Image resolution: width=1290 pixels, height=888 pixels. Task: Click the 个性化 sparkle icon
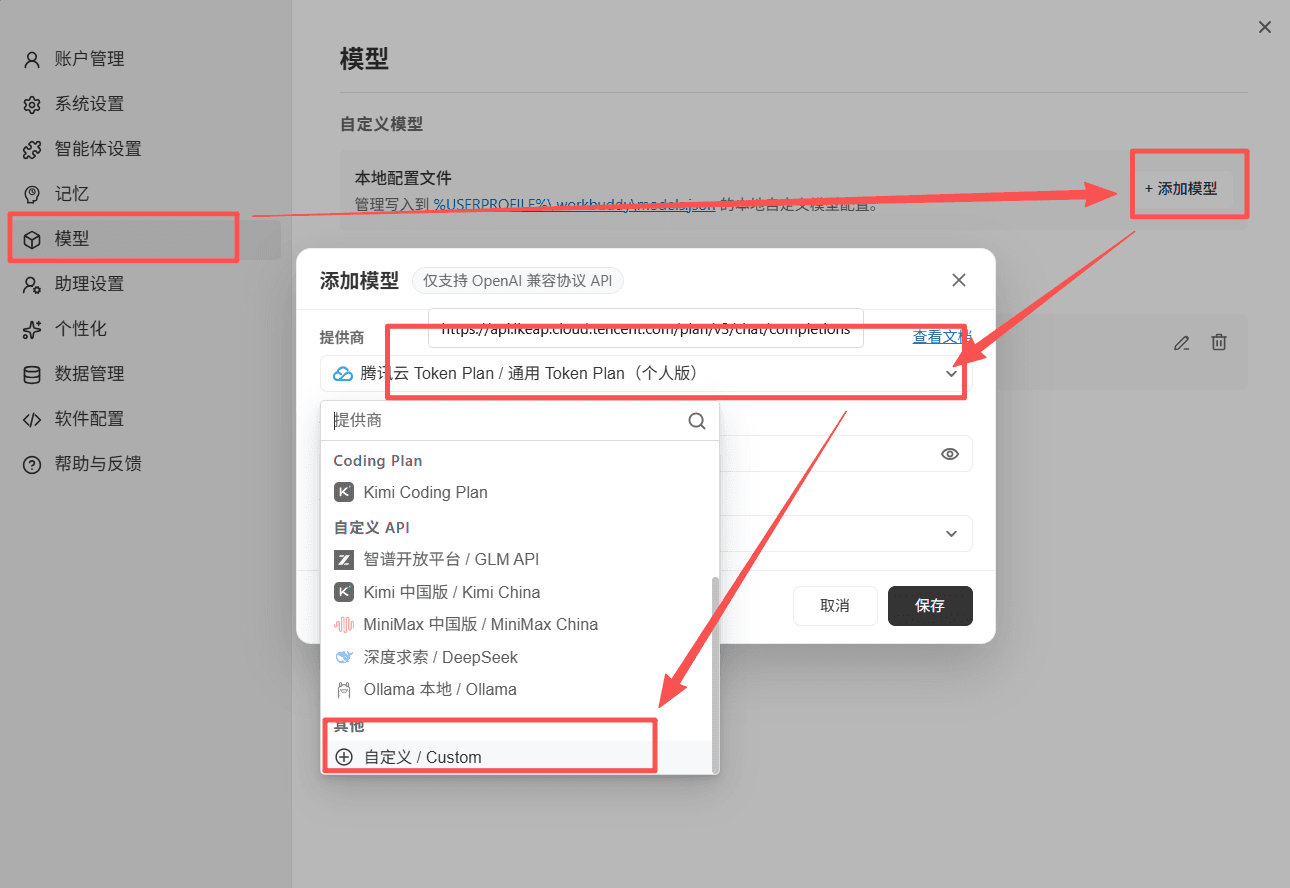pos(32,329)
